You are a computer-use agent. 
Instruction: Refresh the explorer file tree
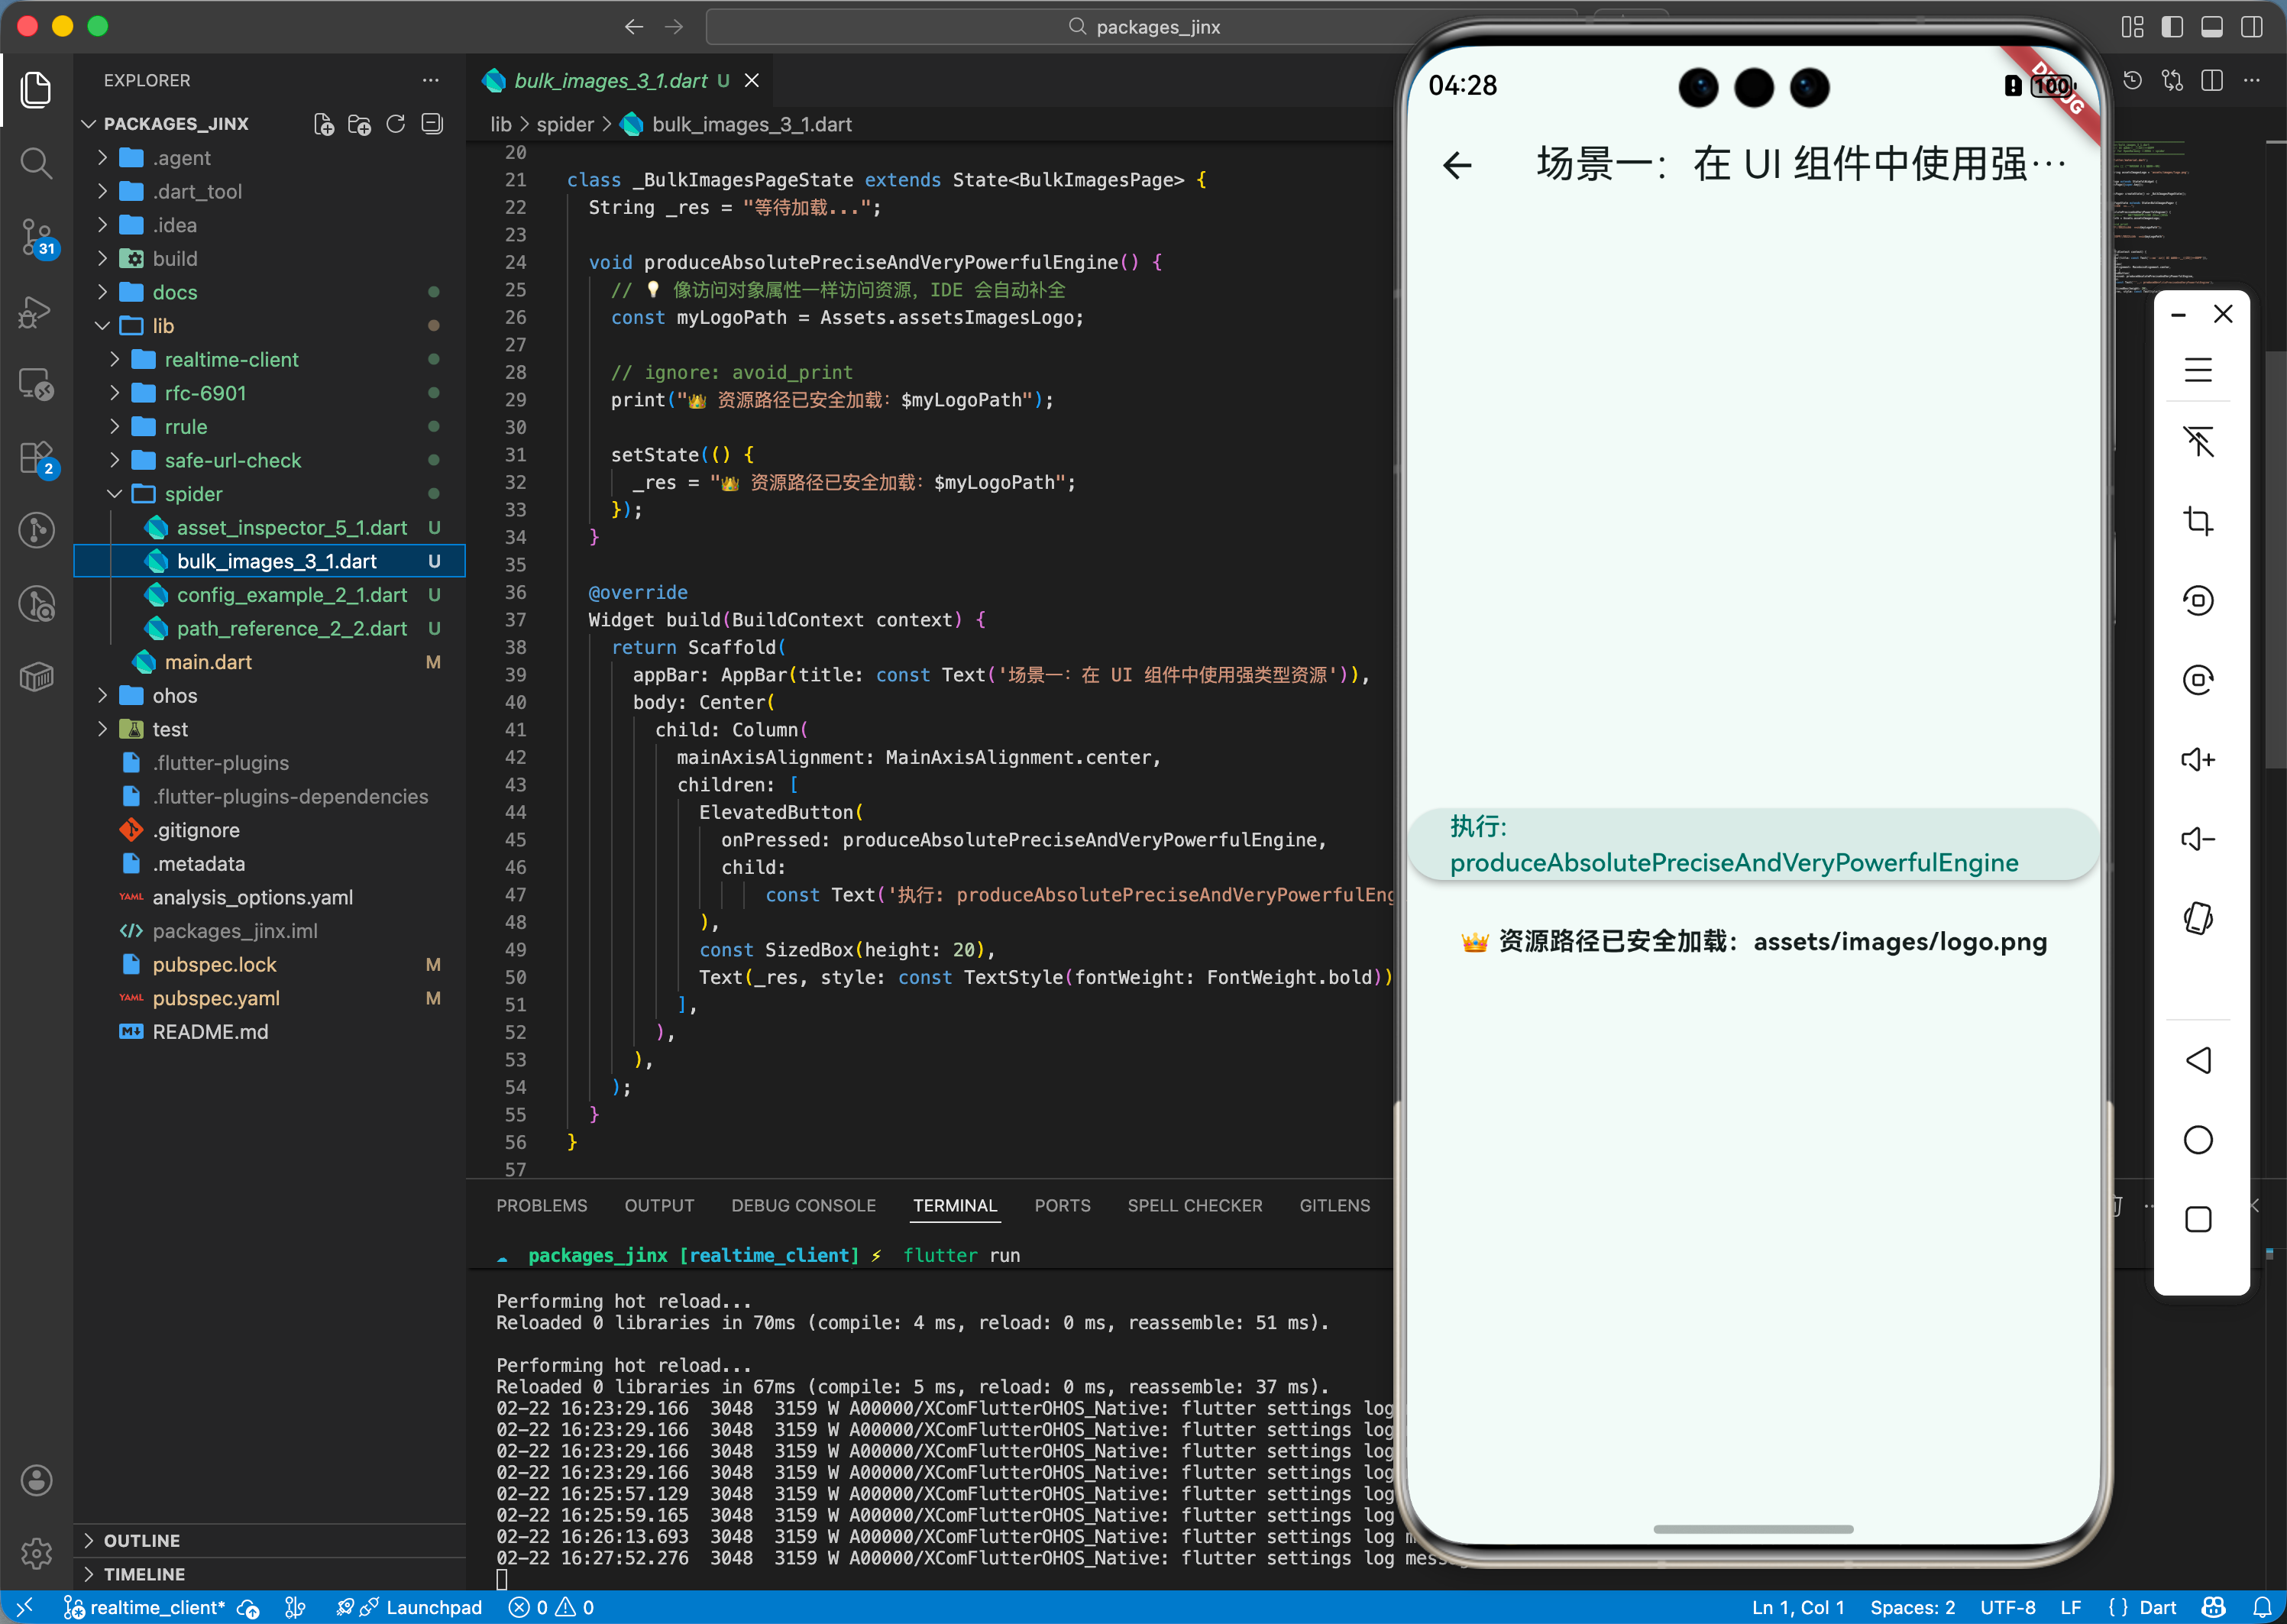point(396,124)
